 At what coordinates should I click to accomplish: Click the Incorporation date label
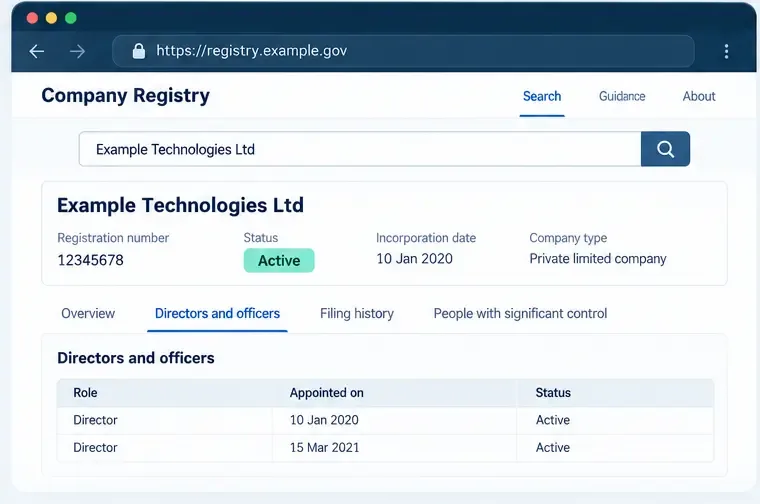point(426,238)
